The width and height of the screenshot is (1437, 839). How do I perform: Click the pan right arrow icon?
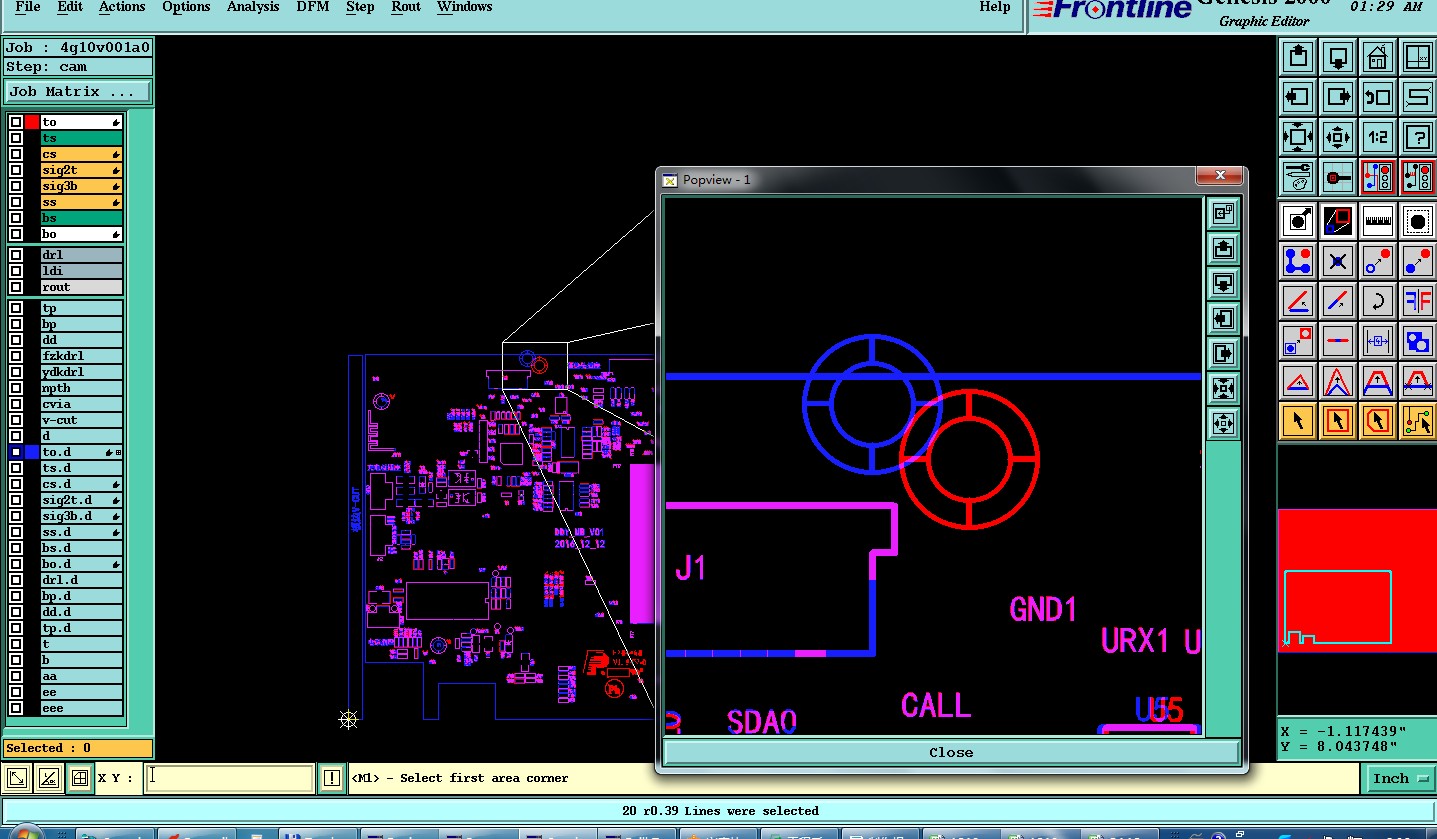click(x=1338, y=97)
